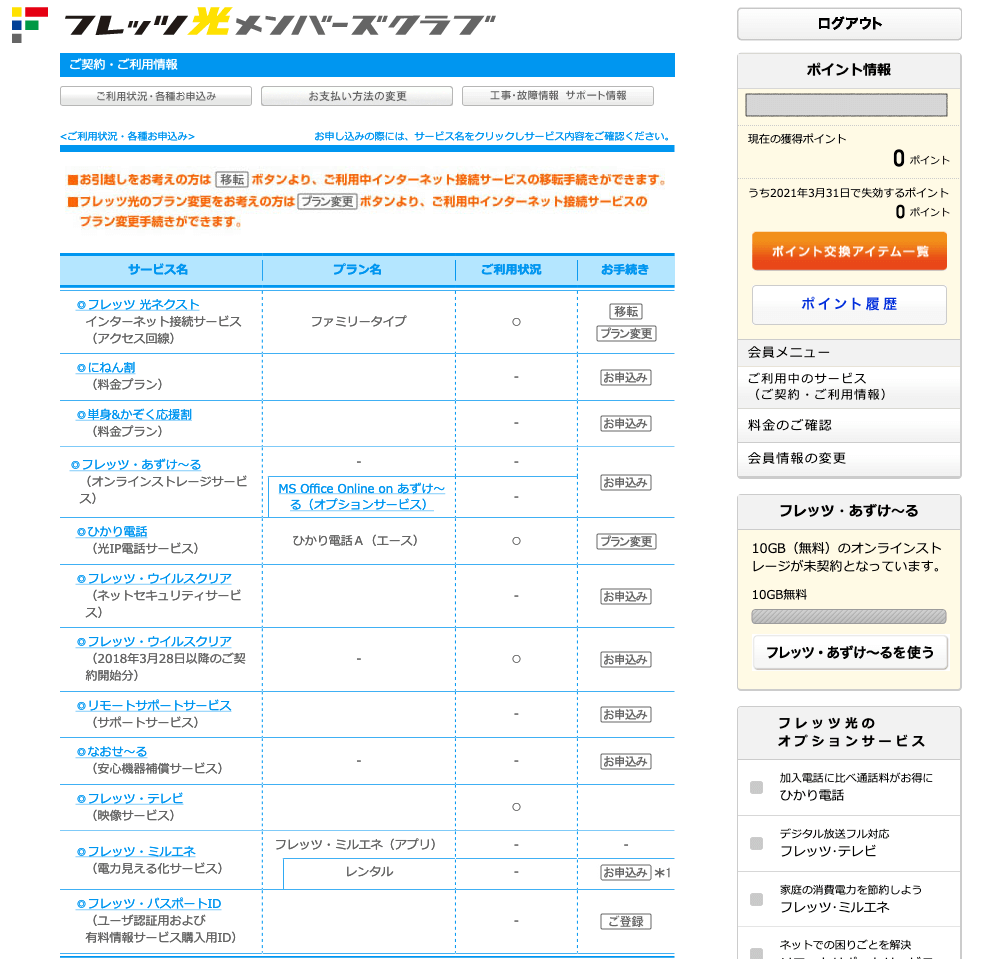The width and height of the screenshot is (996, 959).
Task: Click the フレッツ光のオプションサービス panel heading
Action: [851, 732]
